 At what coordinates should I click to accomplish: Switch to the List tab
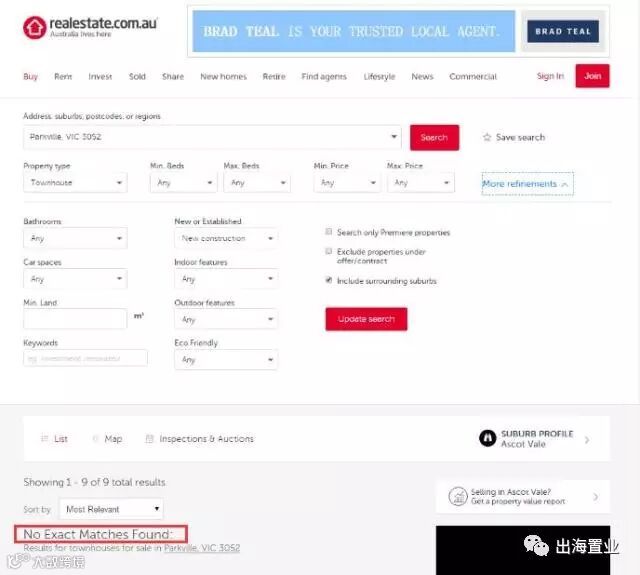60,439
